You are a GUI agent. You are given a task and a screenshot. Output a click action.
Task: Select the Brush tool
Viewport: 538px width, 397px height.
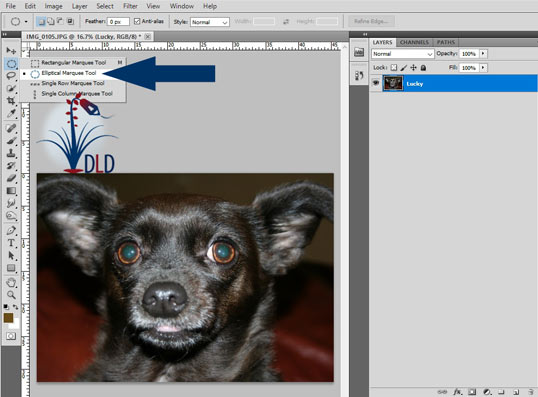(11, 141)
